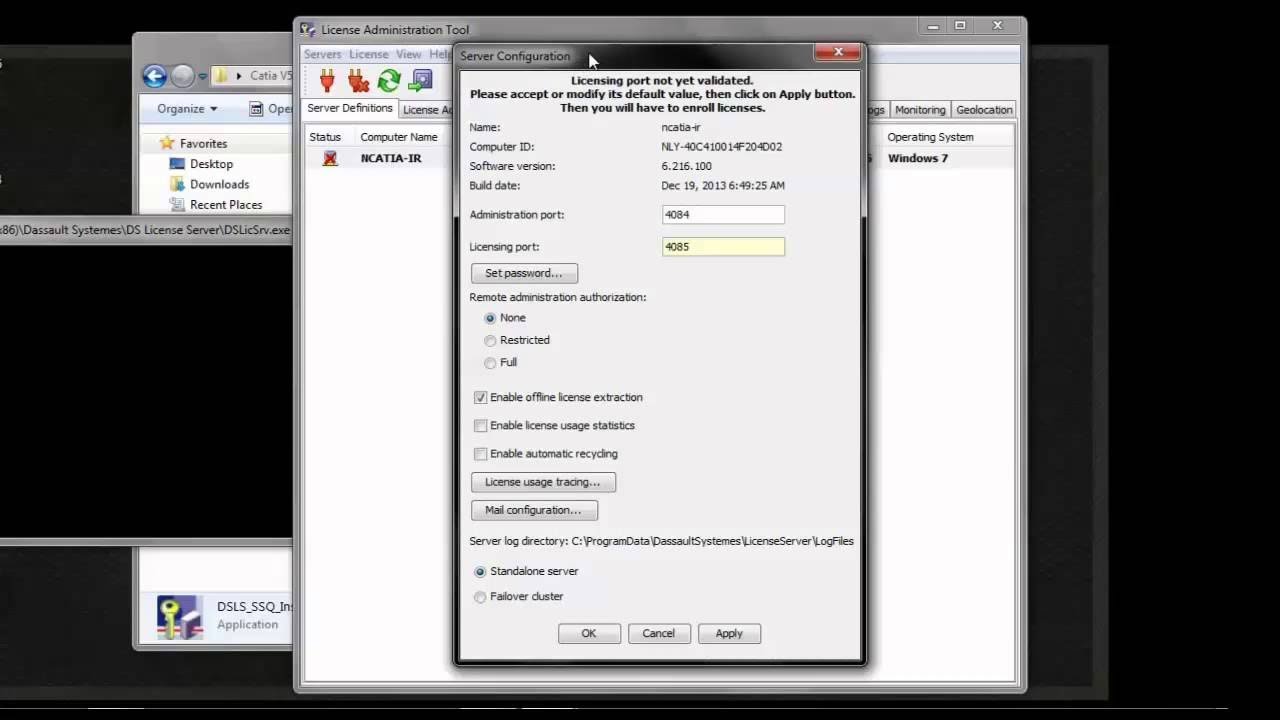Click the License usage tracing button

[543, 482]
